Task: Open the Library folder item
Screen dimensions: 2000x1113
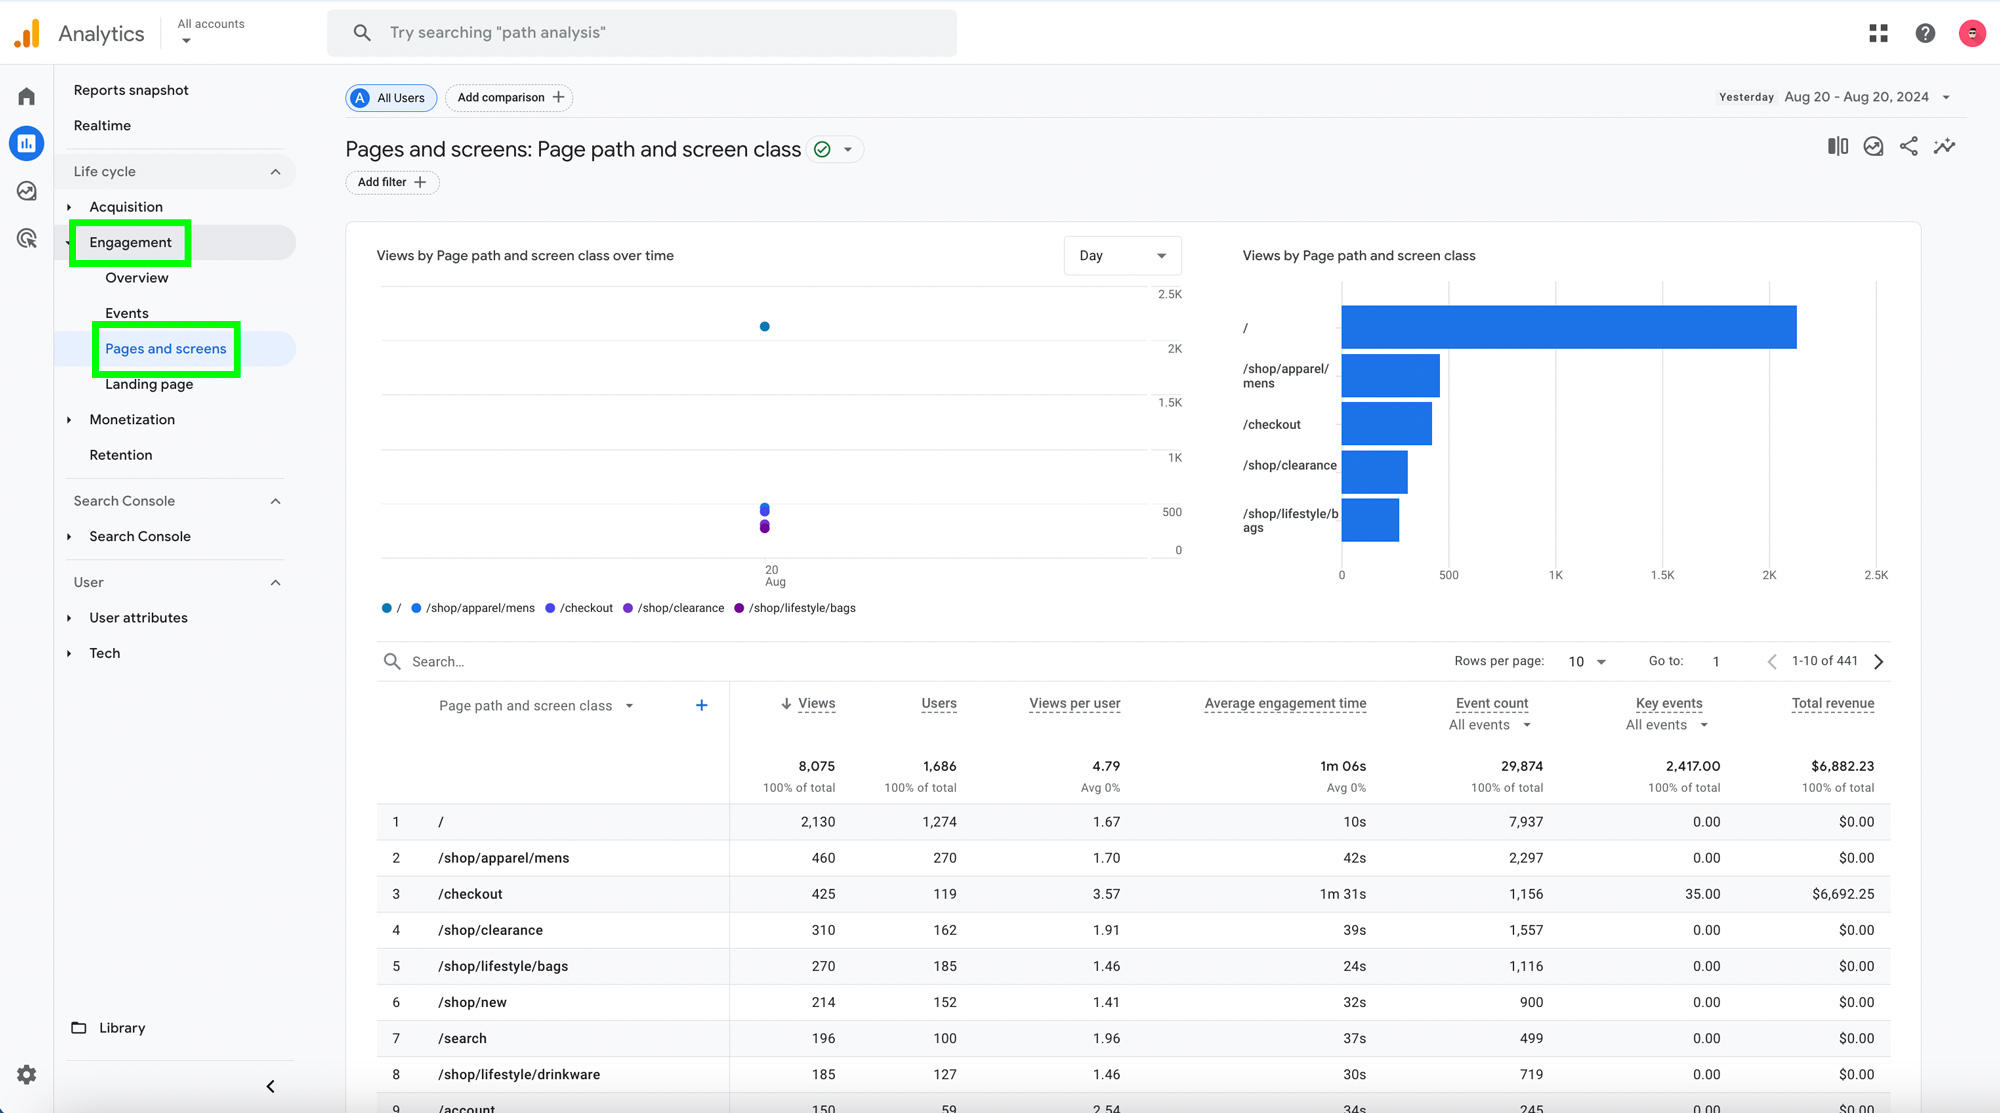Action: click(x=108, y=1028)
